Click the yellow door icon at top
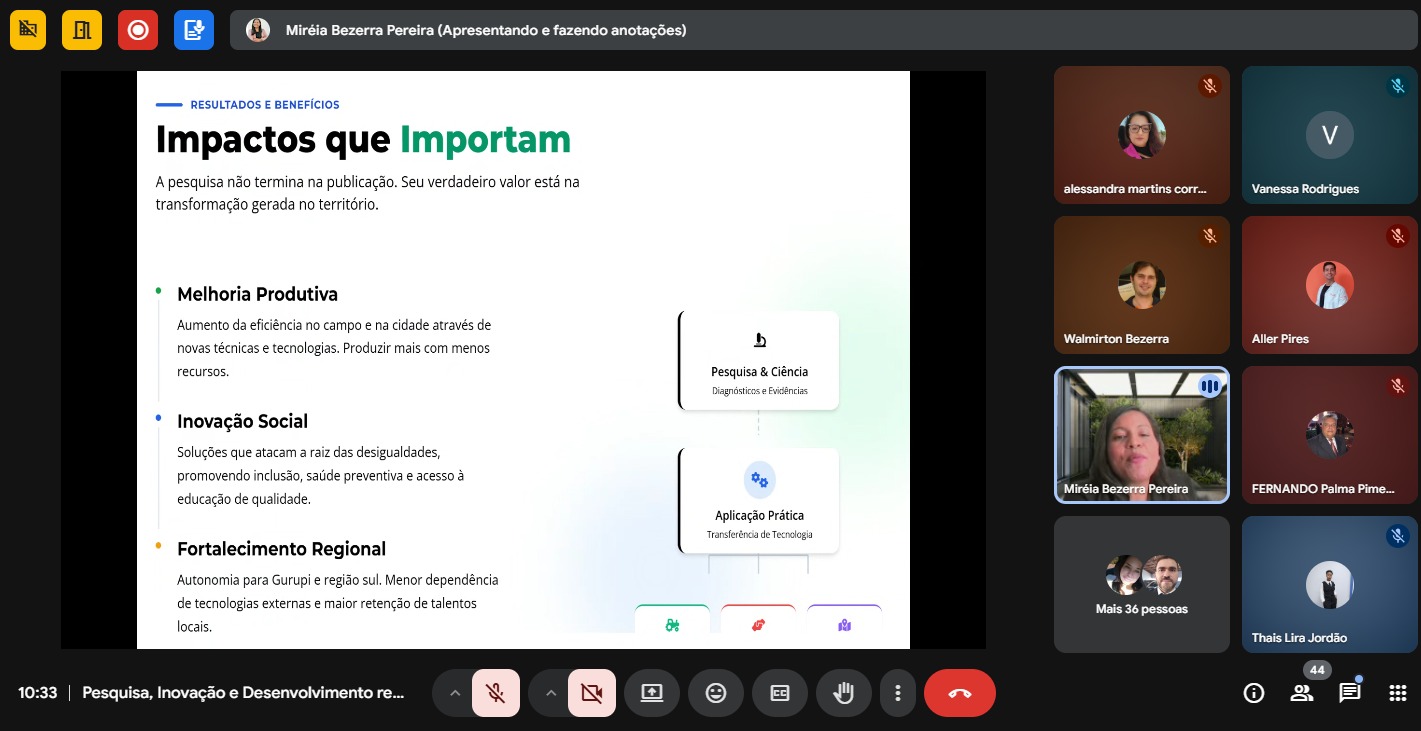Image resolution: width=1421 pixels, height=731 pixels. pos(82,30)
